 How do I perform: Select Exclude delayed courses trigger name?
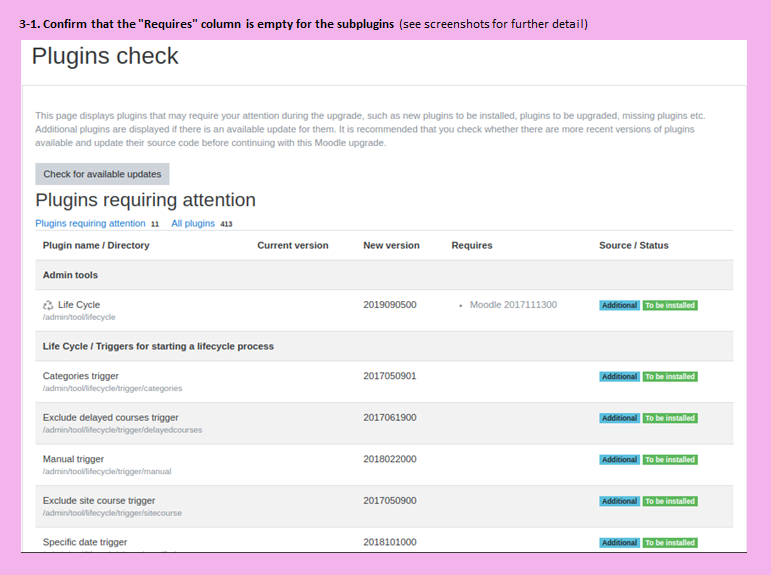[111, 417]
